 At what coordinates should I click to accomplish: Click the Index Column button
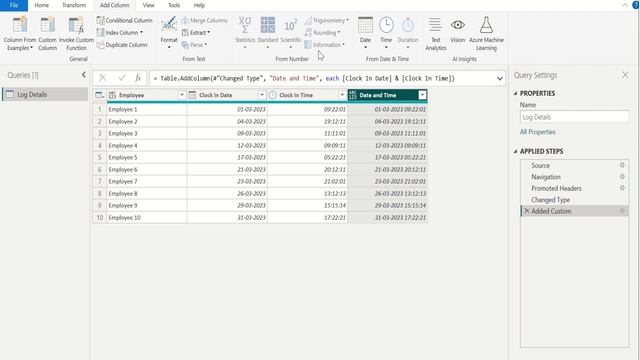(120, 32)
